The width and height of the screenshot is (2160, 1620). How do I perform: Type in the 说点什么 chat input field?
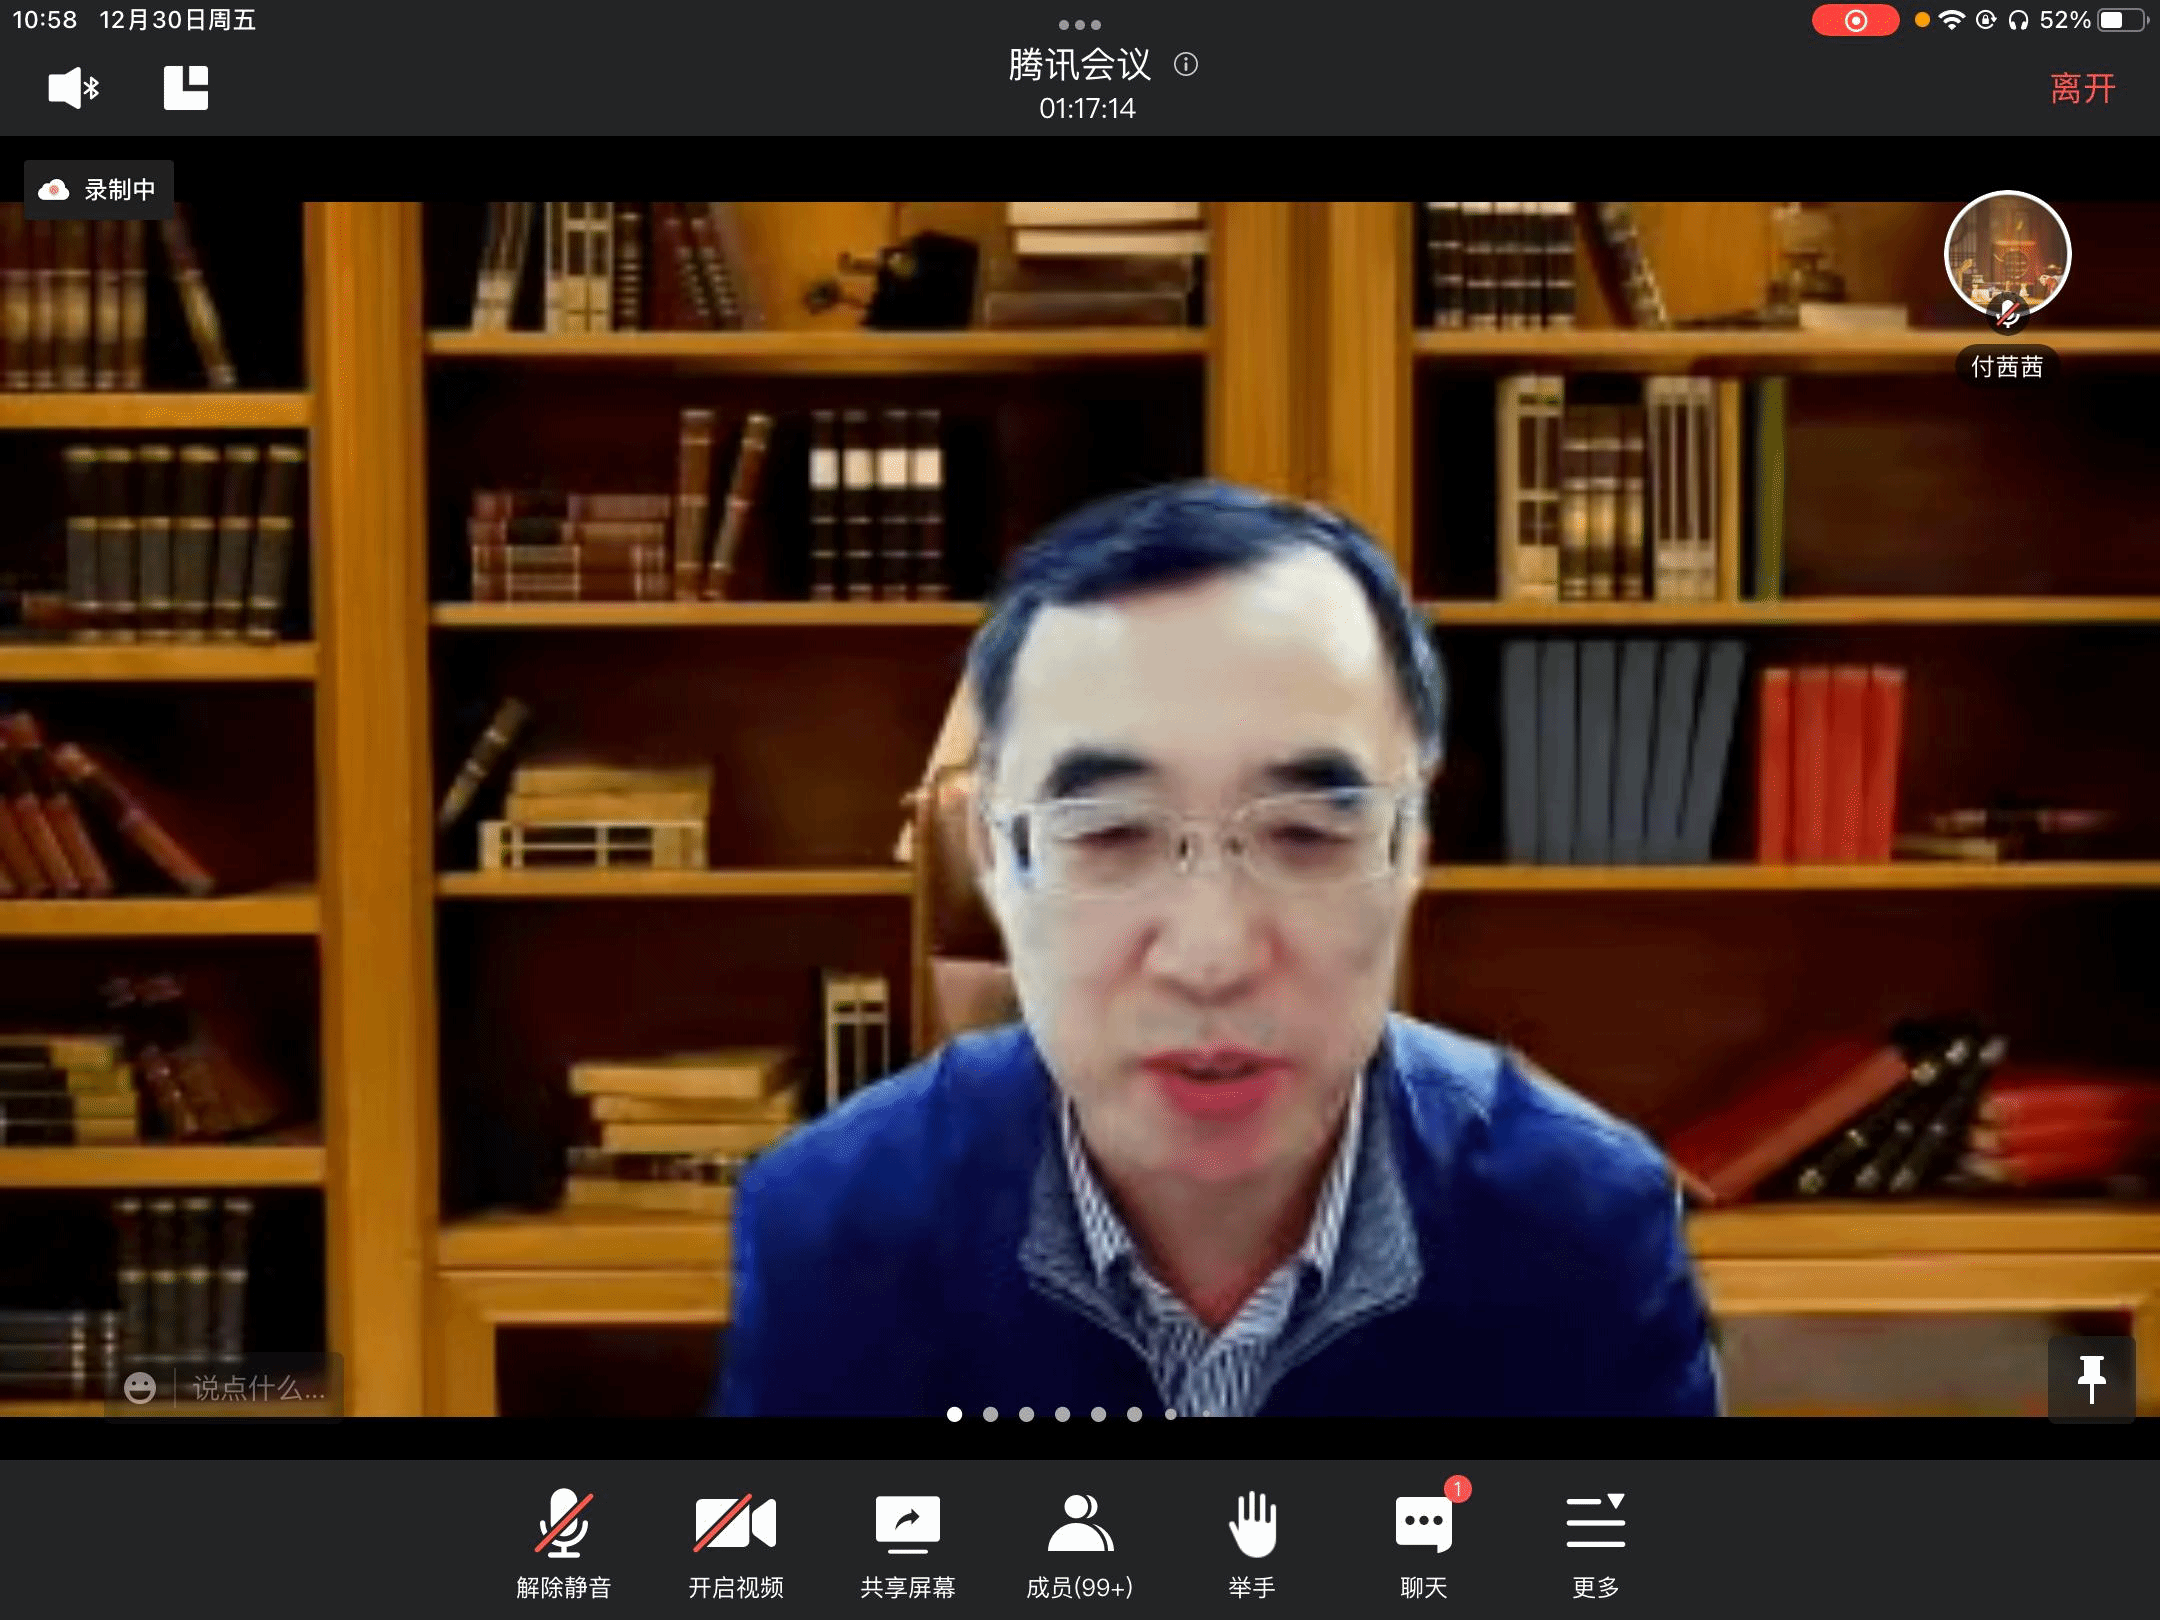coord(258,1388)
